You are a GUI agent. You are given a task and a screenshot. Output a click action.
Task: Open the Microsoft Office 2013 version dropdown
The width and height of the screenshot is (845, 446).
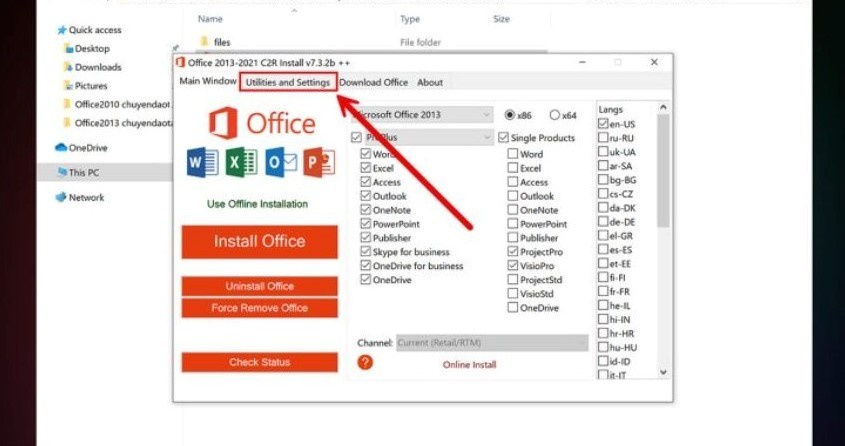pyautogui.click(x=422, y=115)
